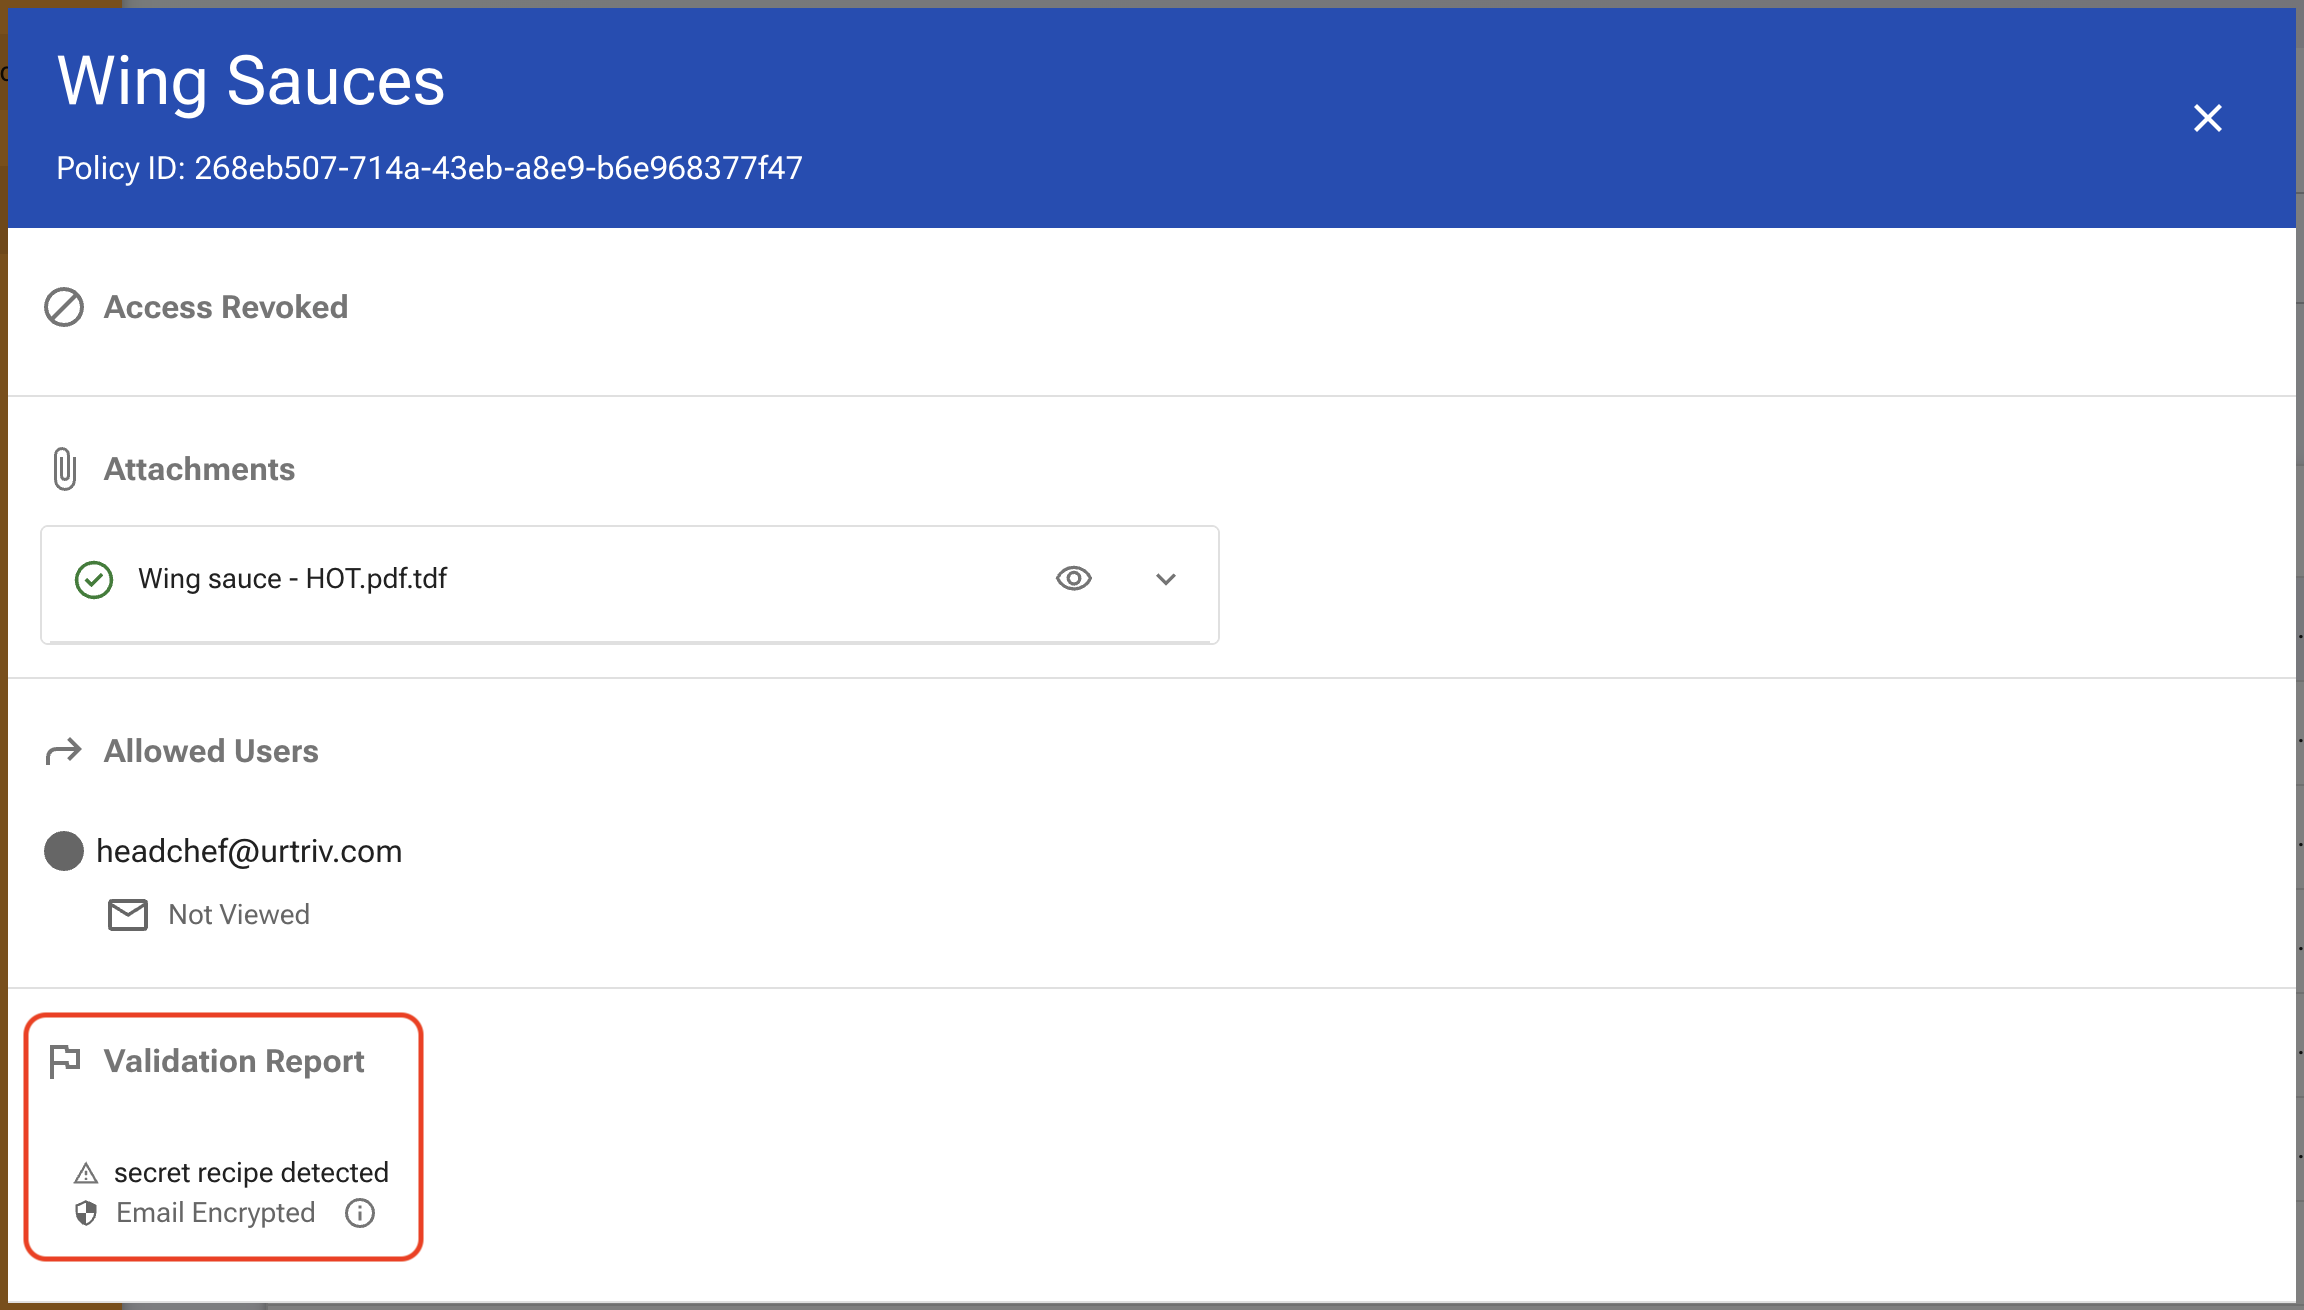Click the Validation Report flag icon
This screenshot has height=1310, width=2304.
(65, 1061)
